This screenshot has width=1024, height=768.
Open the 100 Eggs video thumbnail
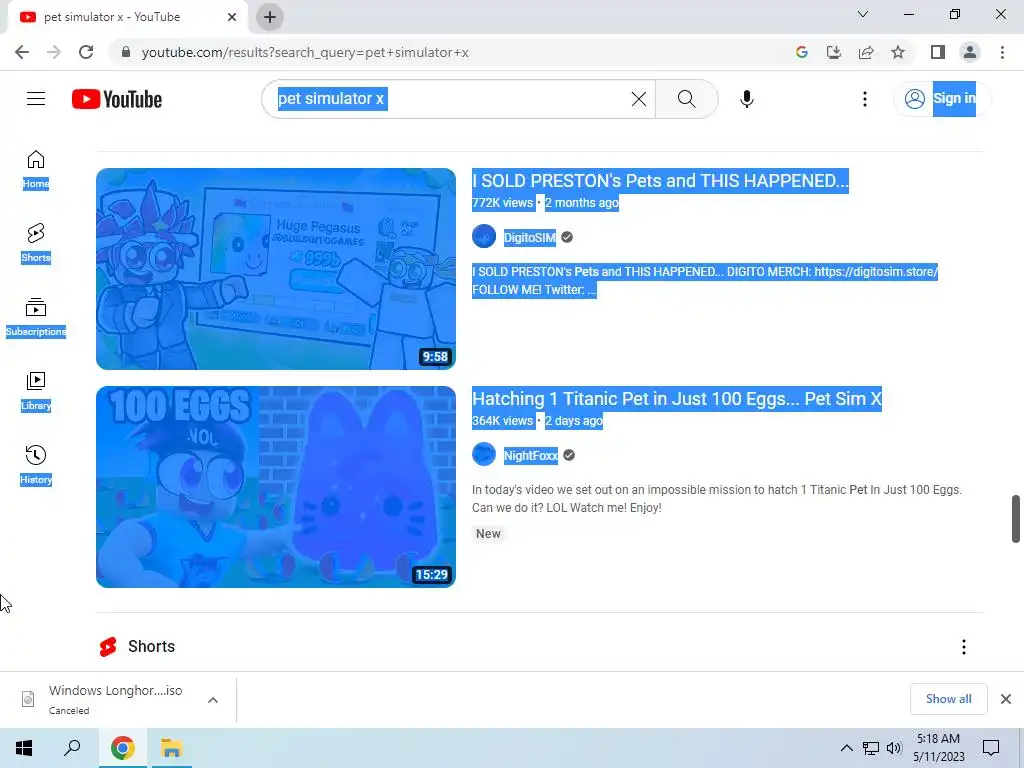click(276, 487)
